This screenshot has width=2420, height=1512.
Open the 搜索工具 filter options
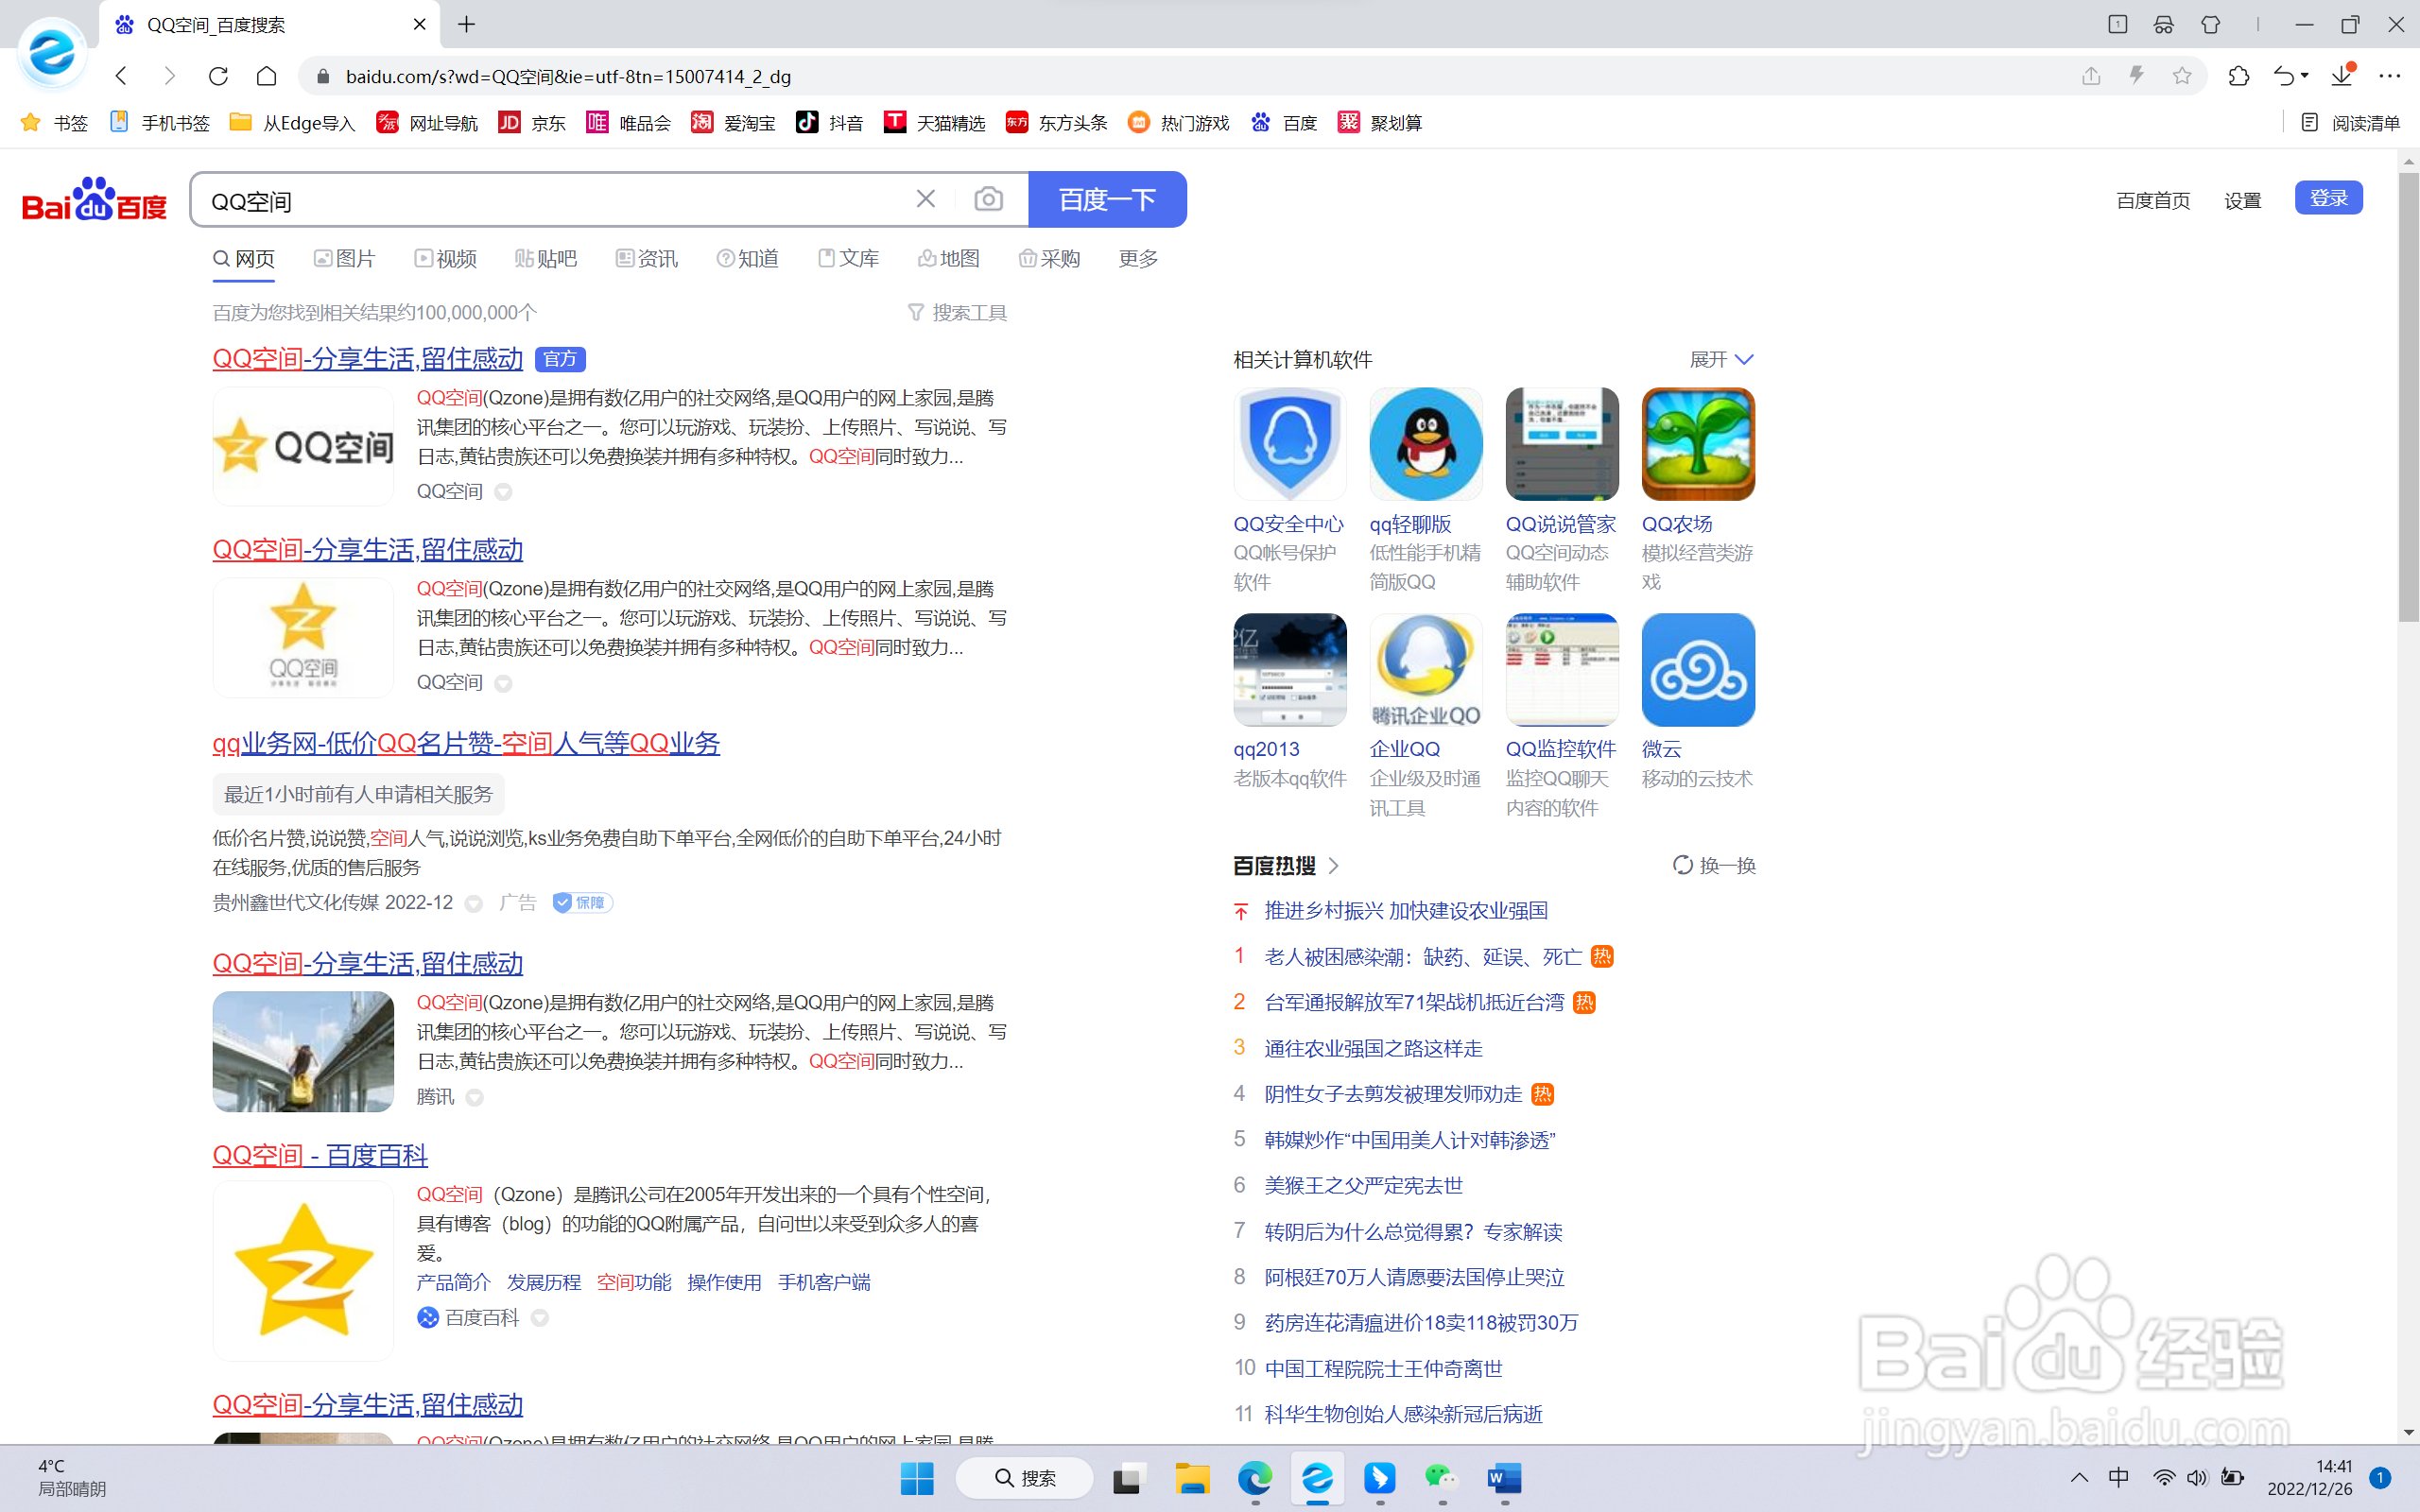pyautogui.click(x=957, y=313)
